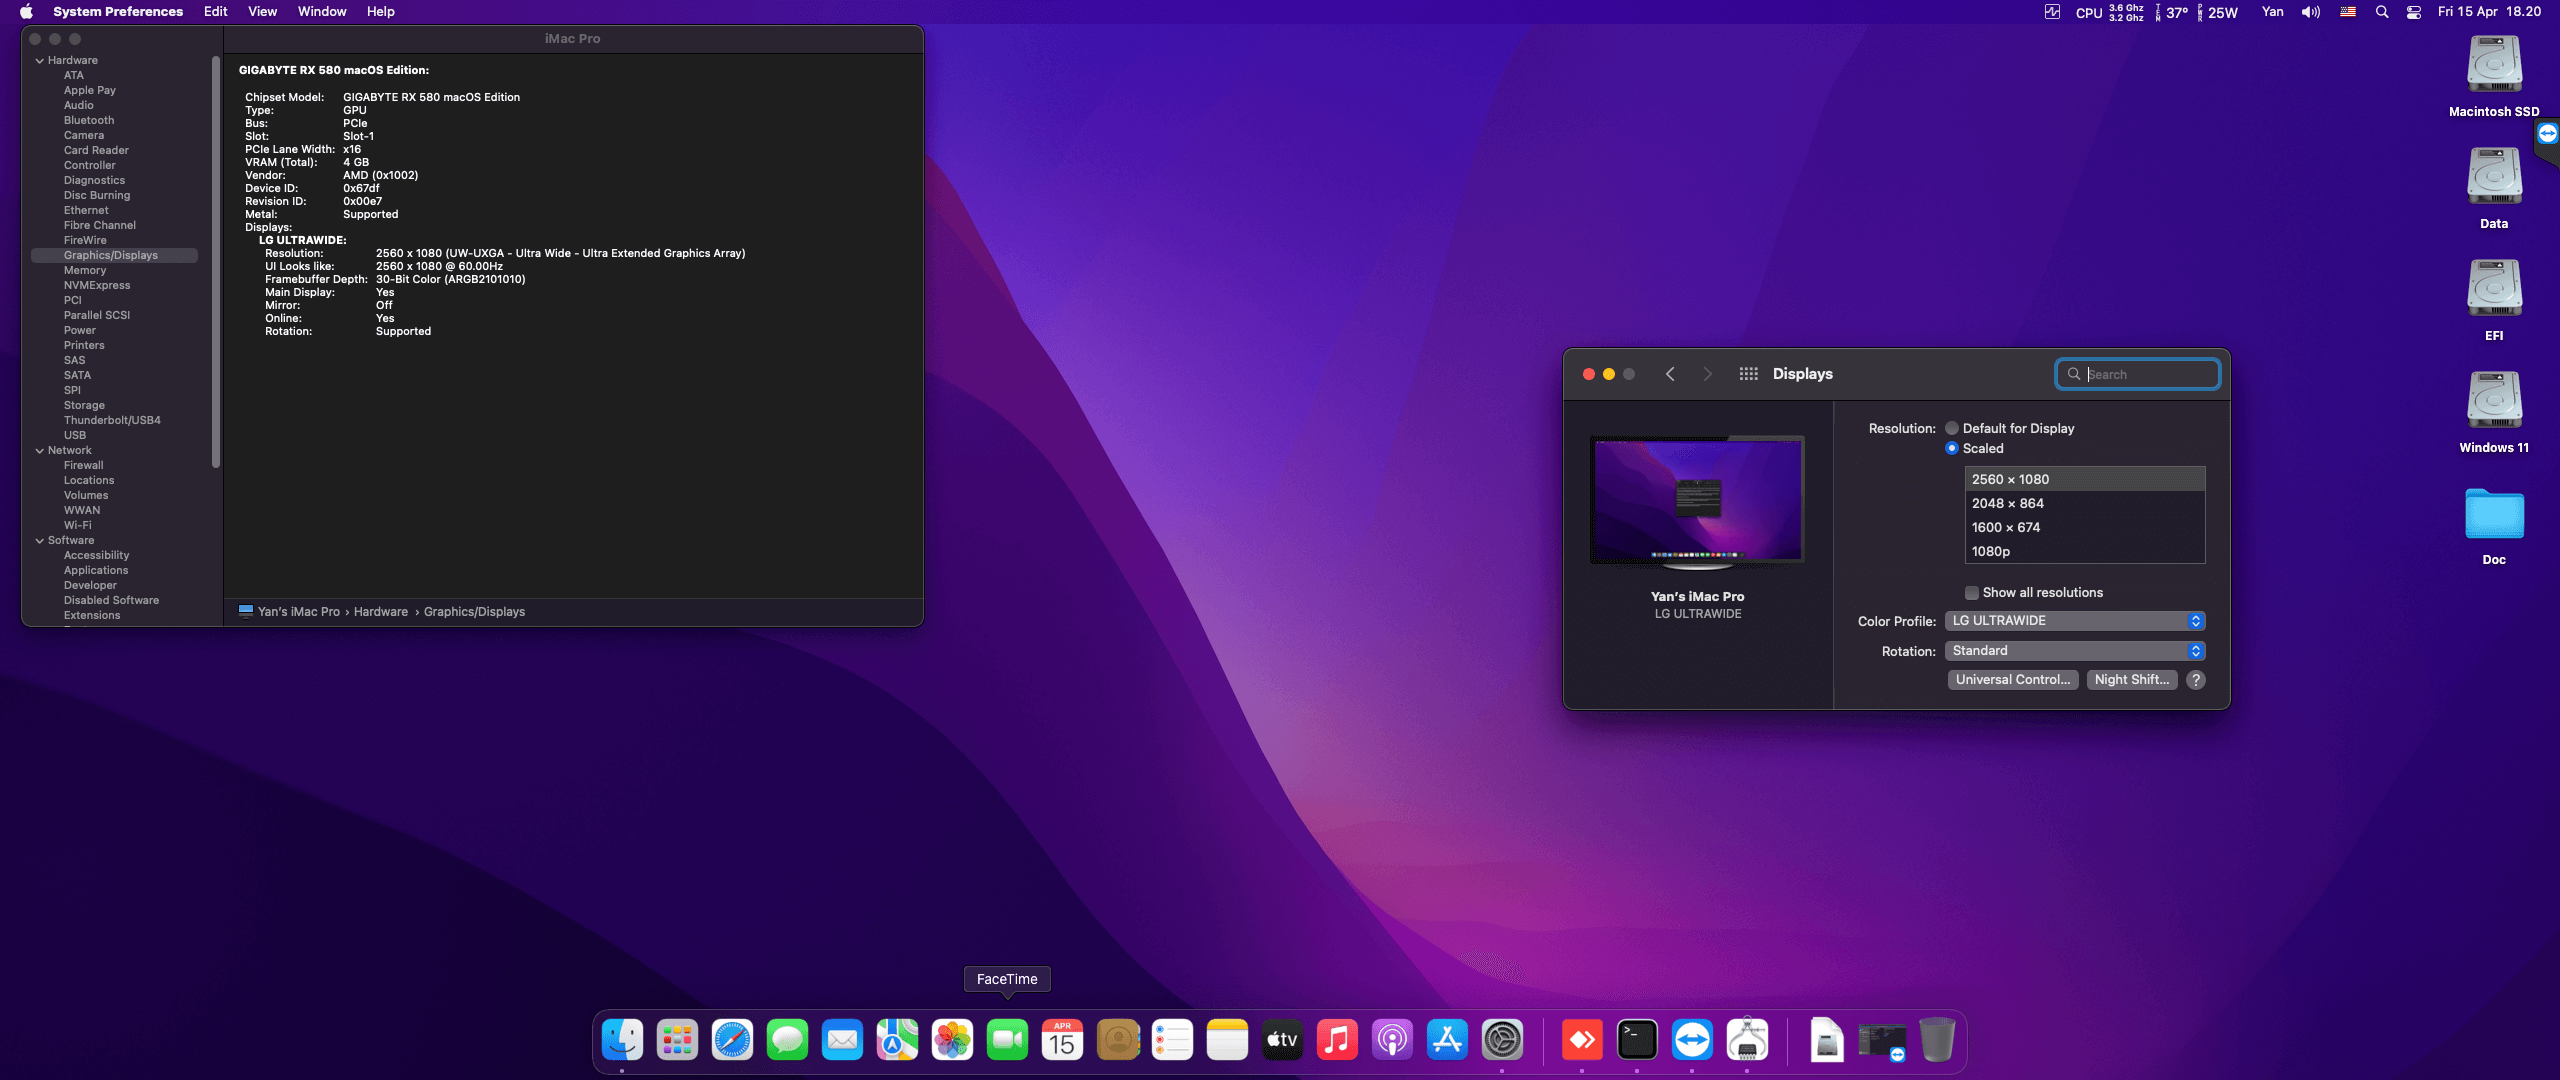Open the Macintosh SSD drive on the desktop
2560x1080 pixels.
2494,66
